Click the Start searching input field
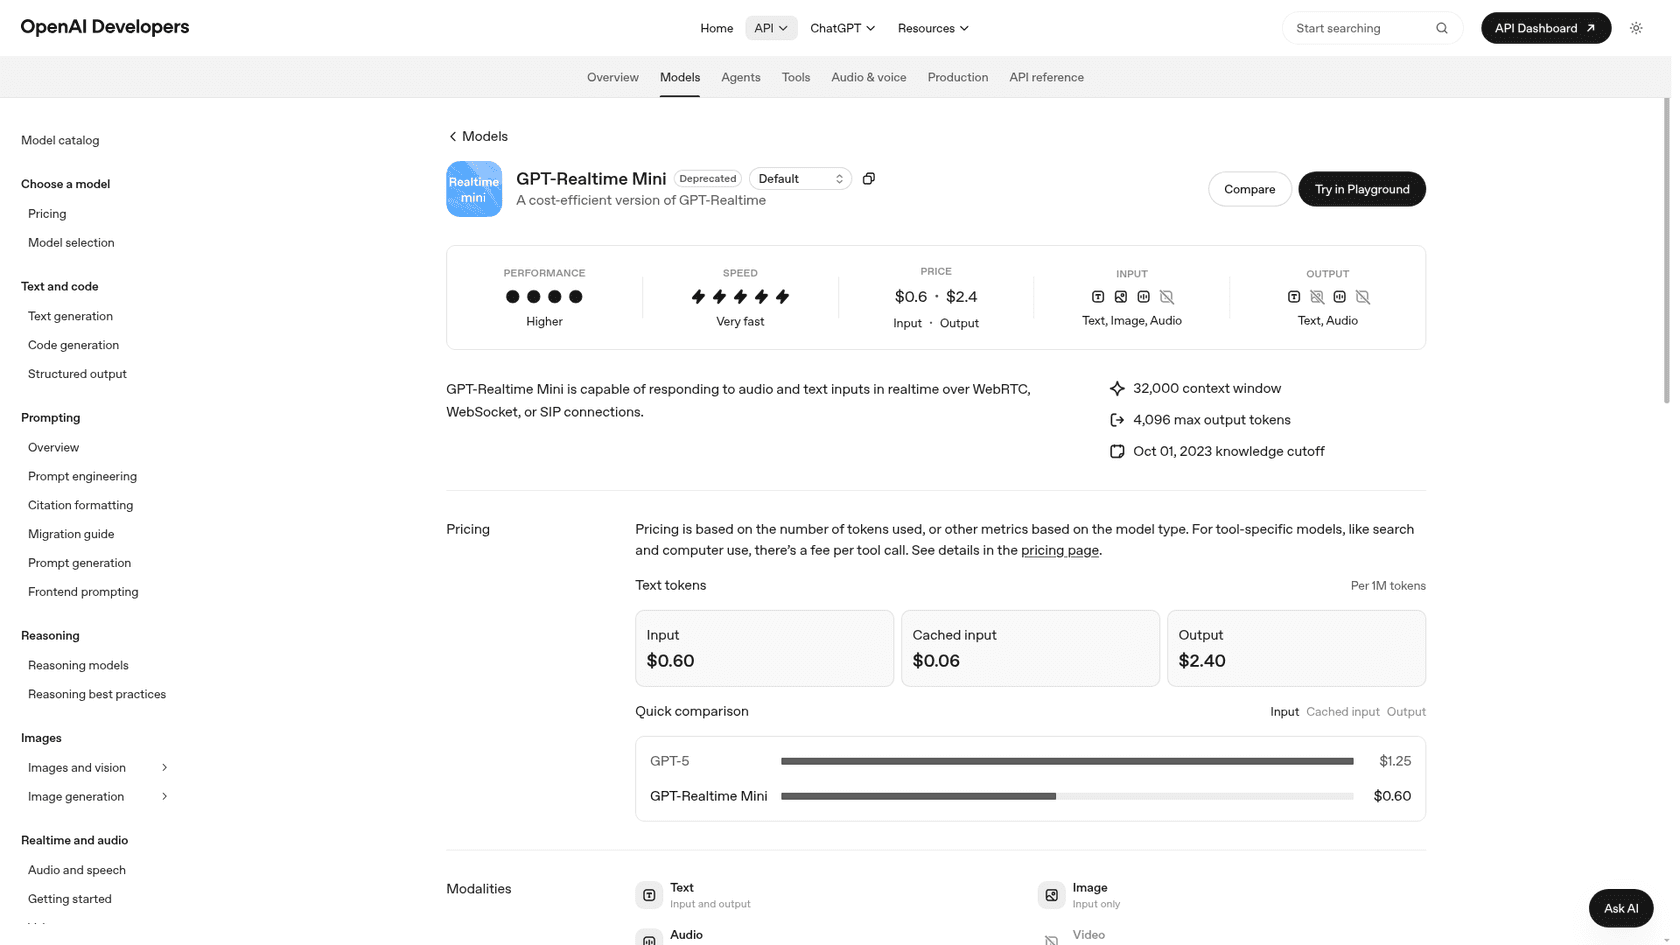The height and width of the screenshot is (945, 1680). [1372, 28]
